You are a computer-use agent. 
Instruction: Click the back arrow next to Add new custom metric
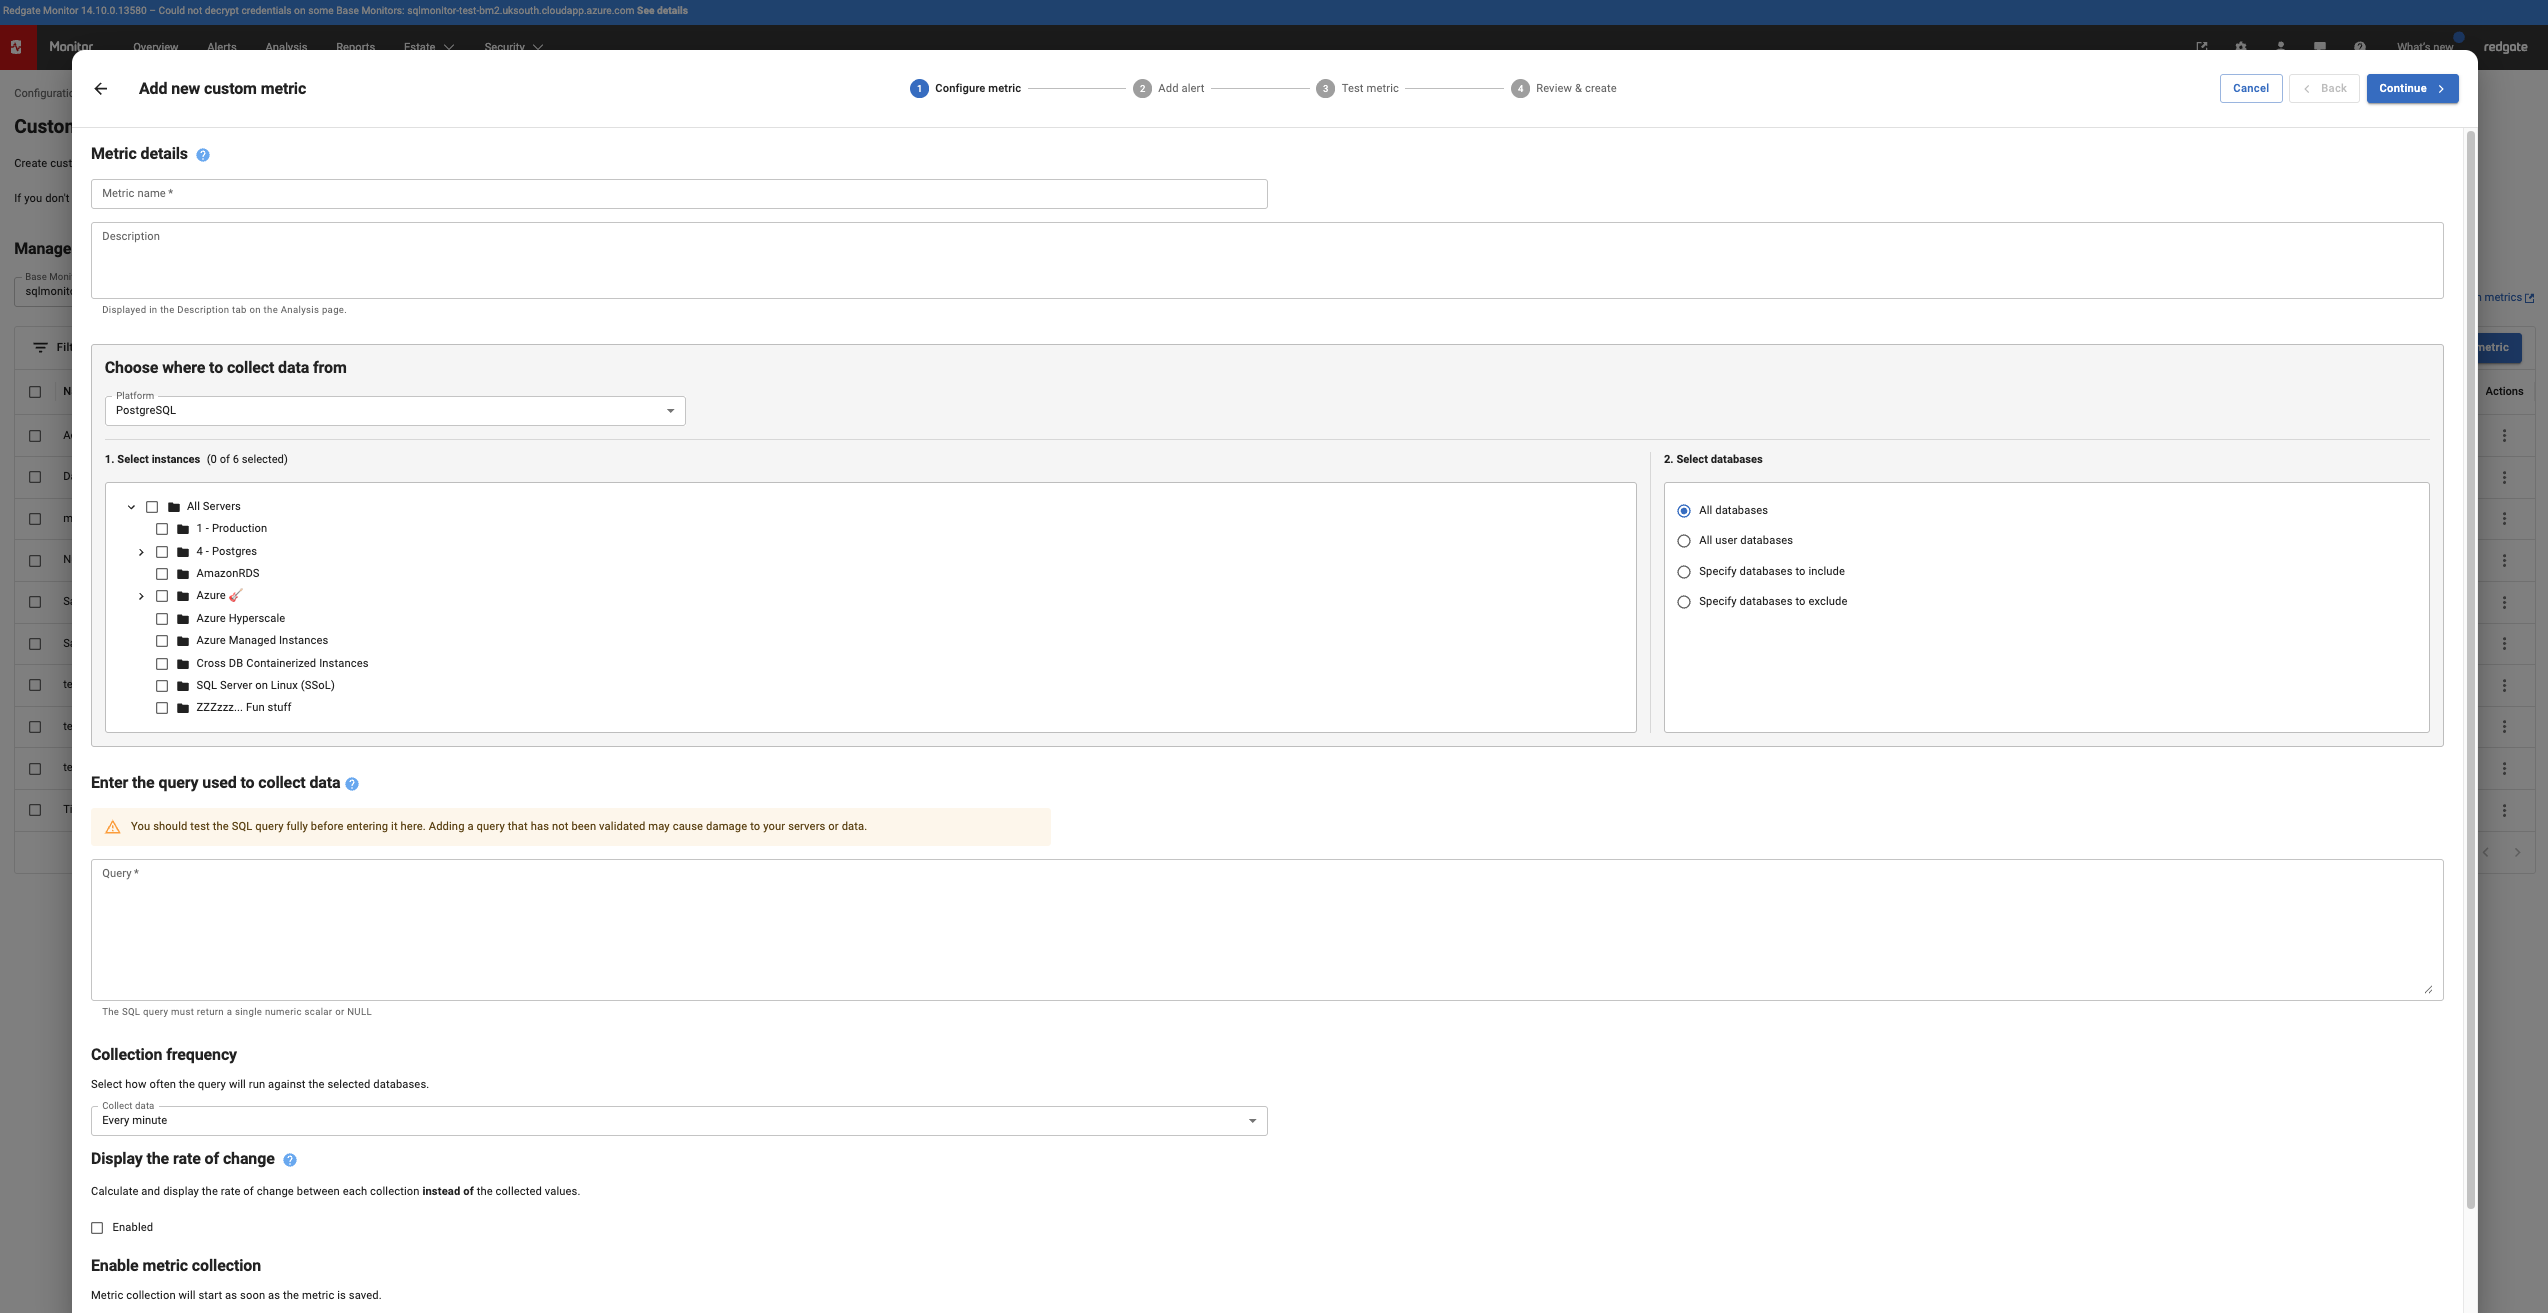pyautogui.click(x=100, y=88)
